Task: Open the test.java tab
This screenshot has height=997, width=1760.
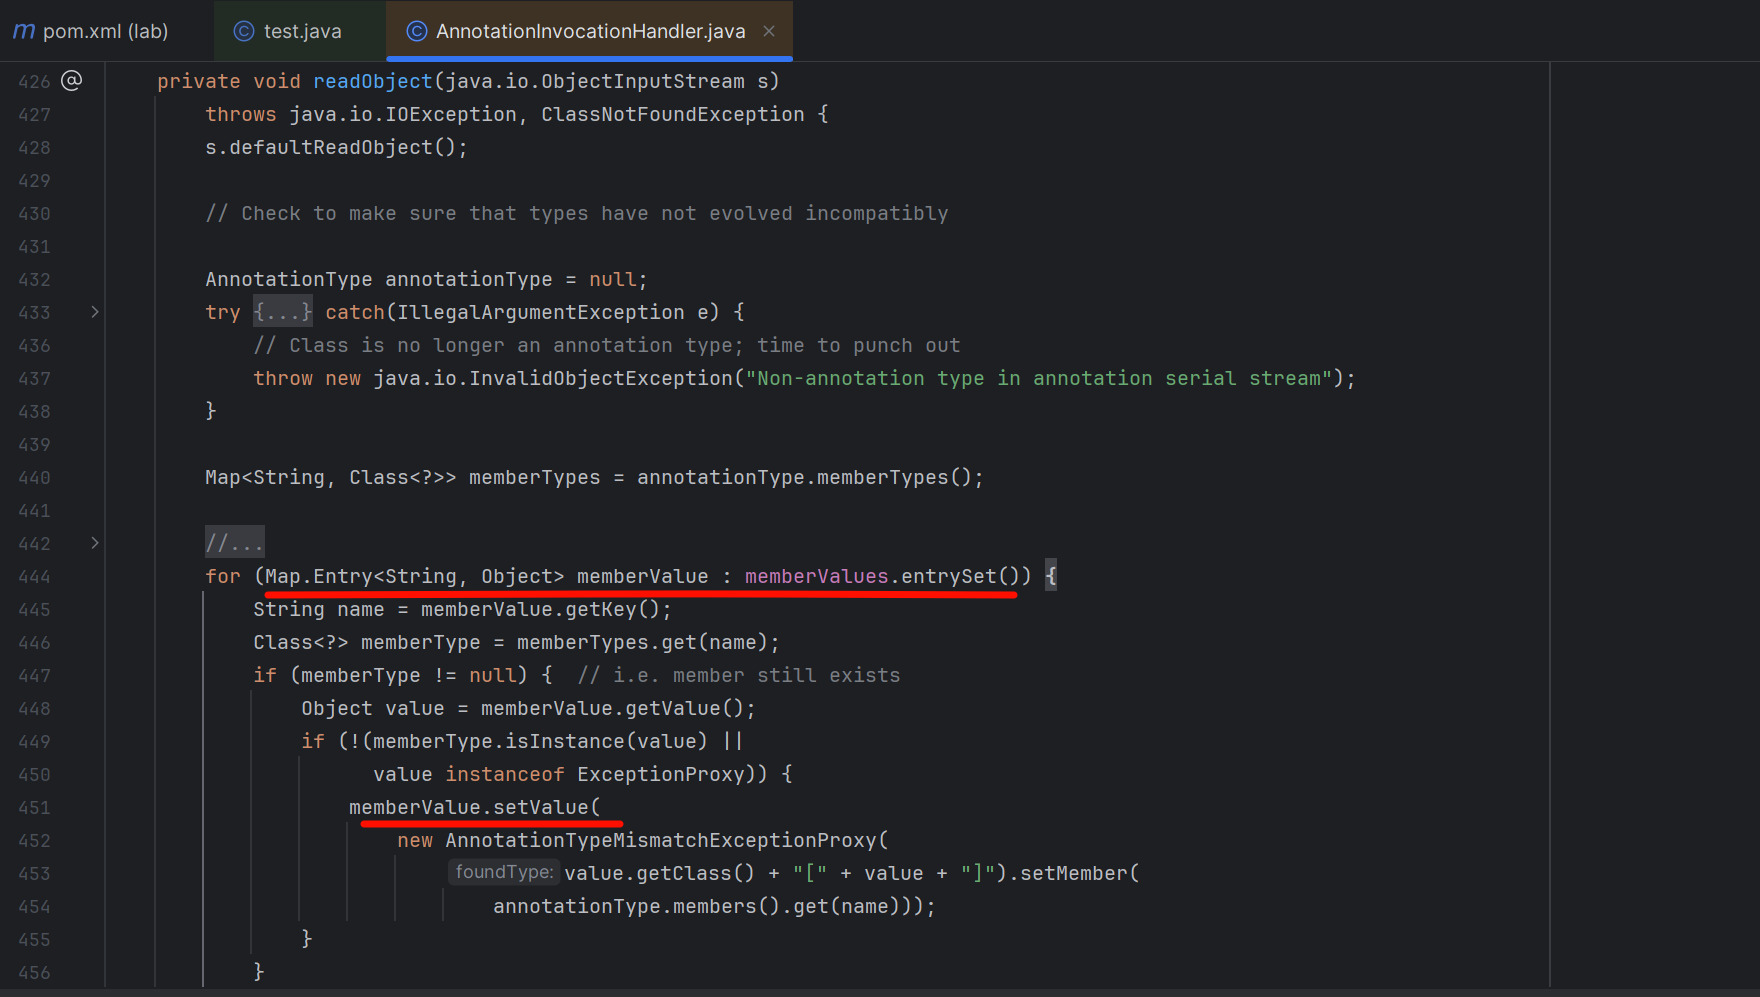Action: point(302,32)
